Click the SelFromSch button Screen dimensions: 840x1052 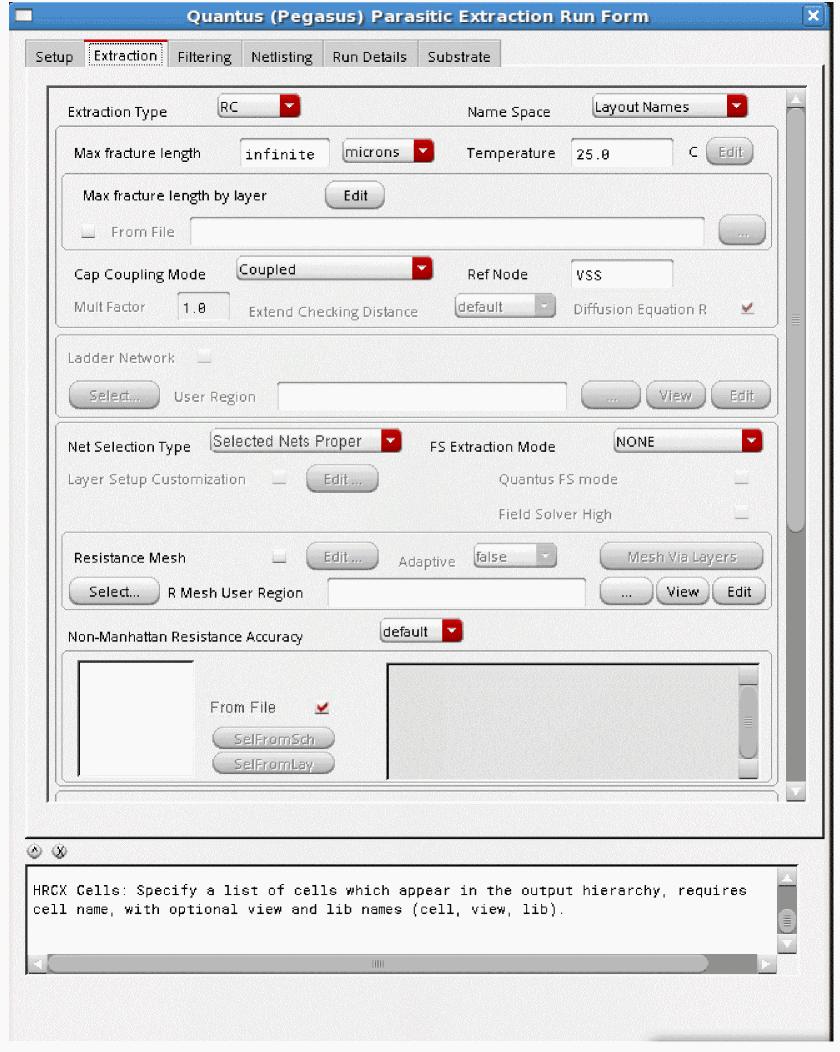pyautogui.click(x=274, y=739)
